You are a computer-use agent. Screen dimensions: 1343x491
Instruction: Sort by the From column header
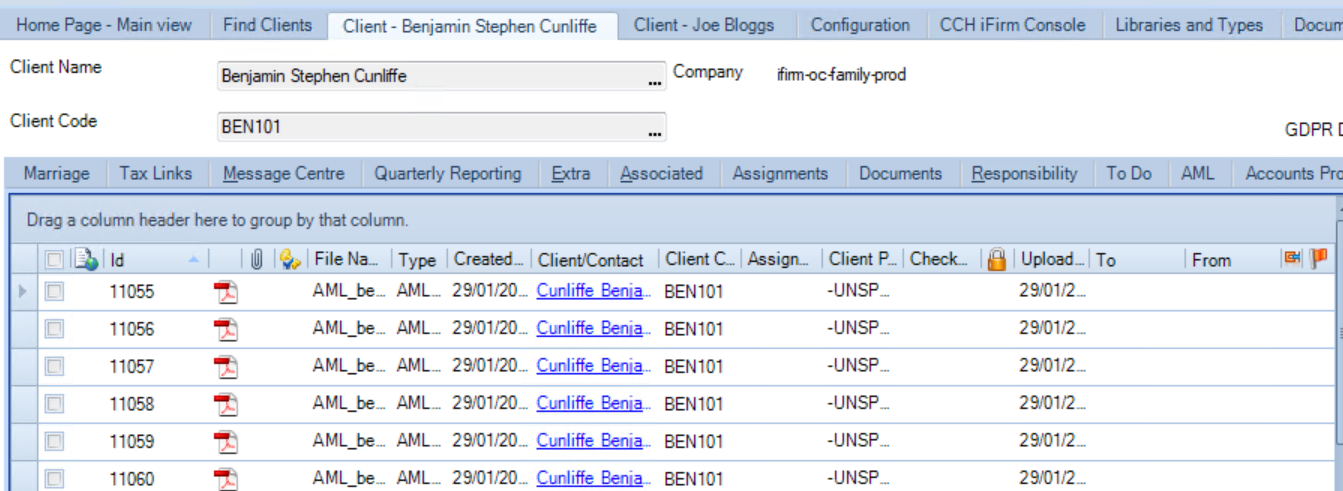click(1234, 260)
